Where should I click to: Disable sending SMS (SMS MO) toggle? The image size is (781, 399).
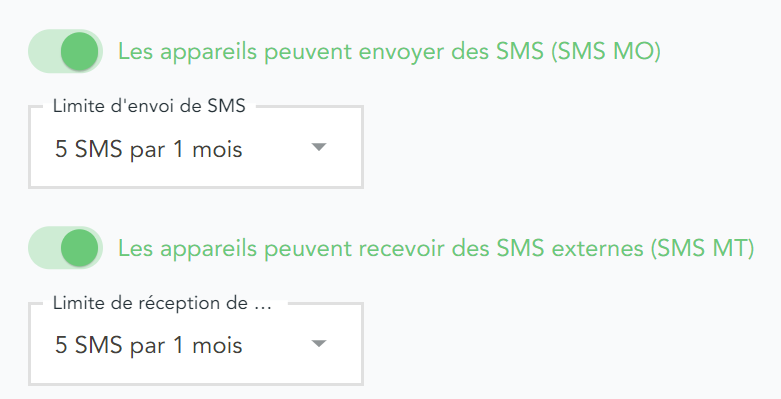click(66, 51)
